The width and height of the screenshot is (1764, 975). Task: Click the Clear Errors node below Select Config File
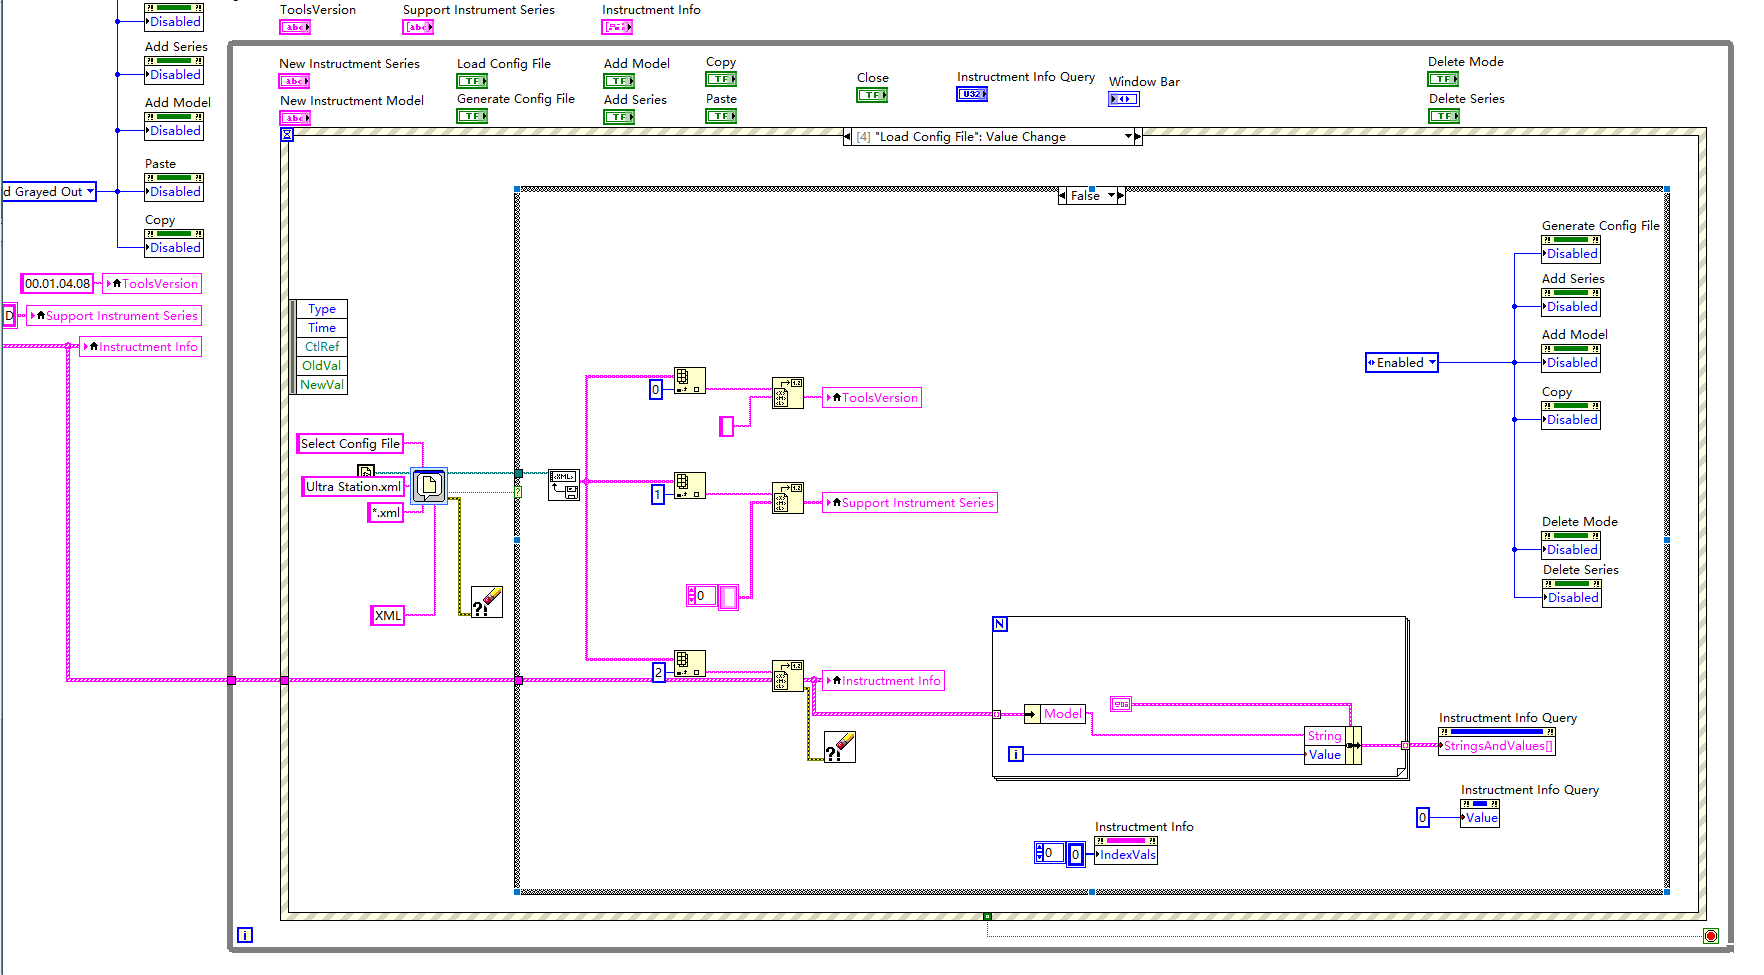(x=487, y=602)
